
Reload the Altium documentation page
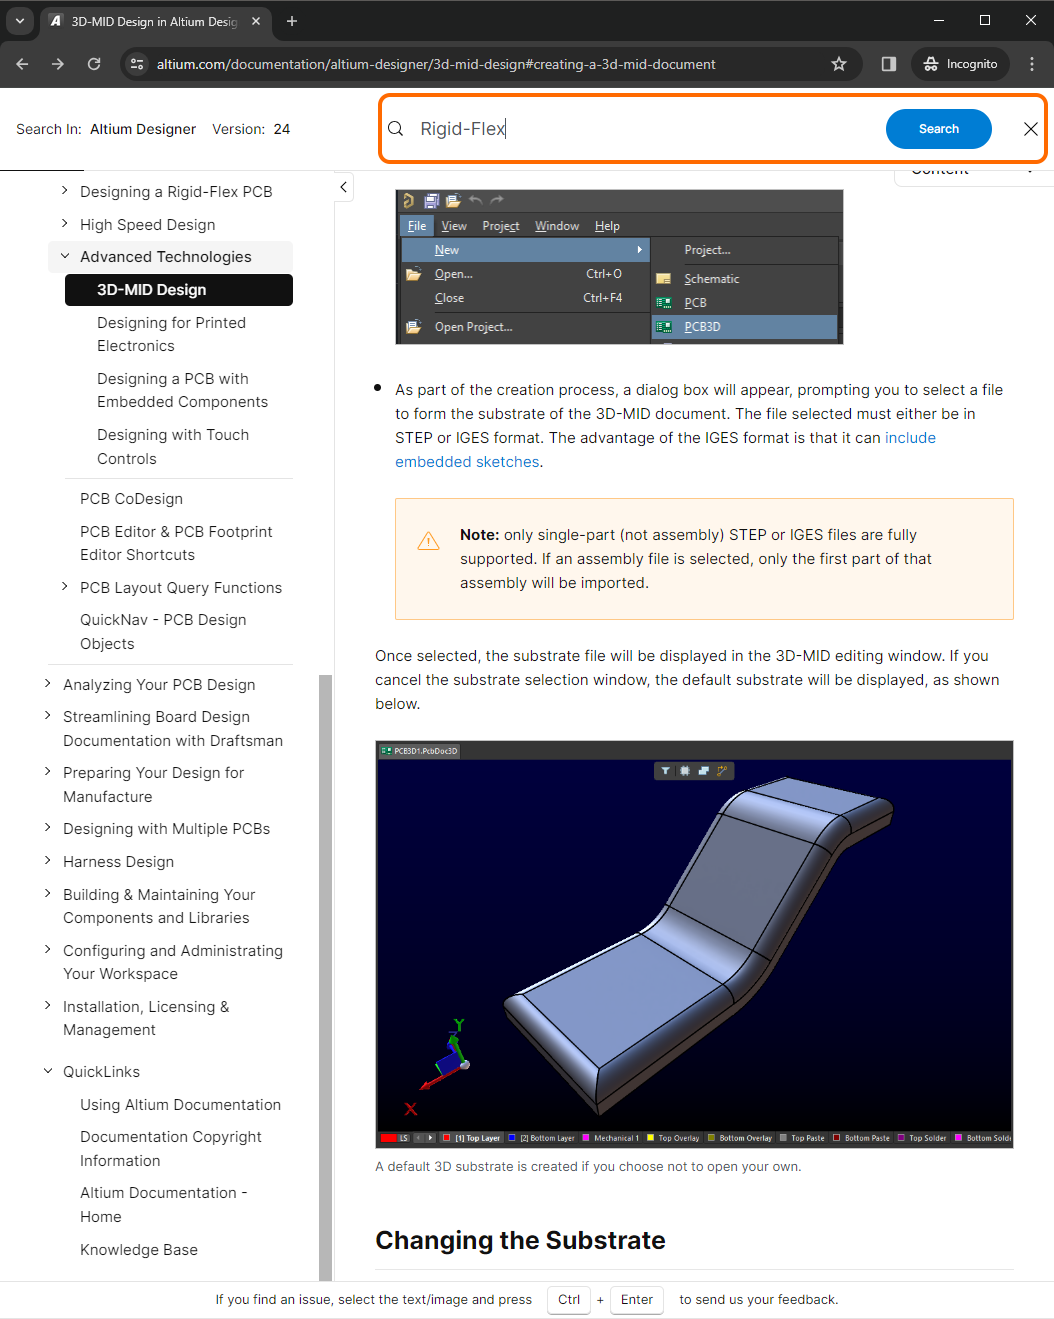(x=94, y=64)
